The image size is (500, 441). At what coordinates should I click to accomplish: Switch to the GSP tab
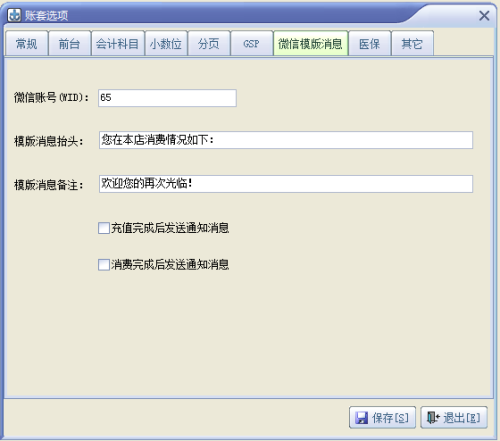coord(251,43)
